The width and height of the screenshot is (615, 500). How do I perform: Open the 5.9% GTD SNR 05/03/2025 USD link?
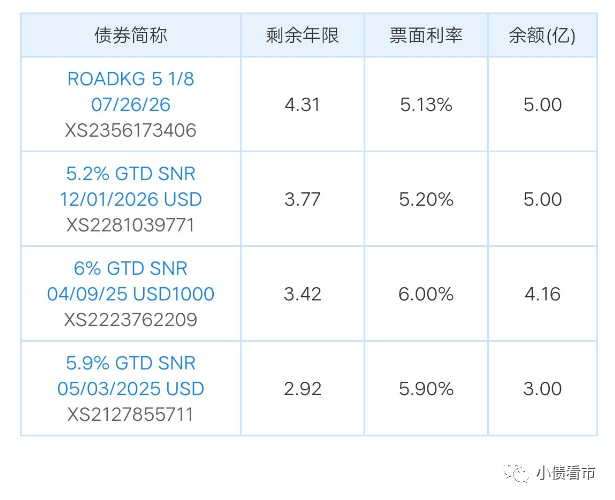(x=130, y=375)
